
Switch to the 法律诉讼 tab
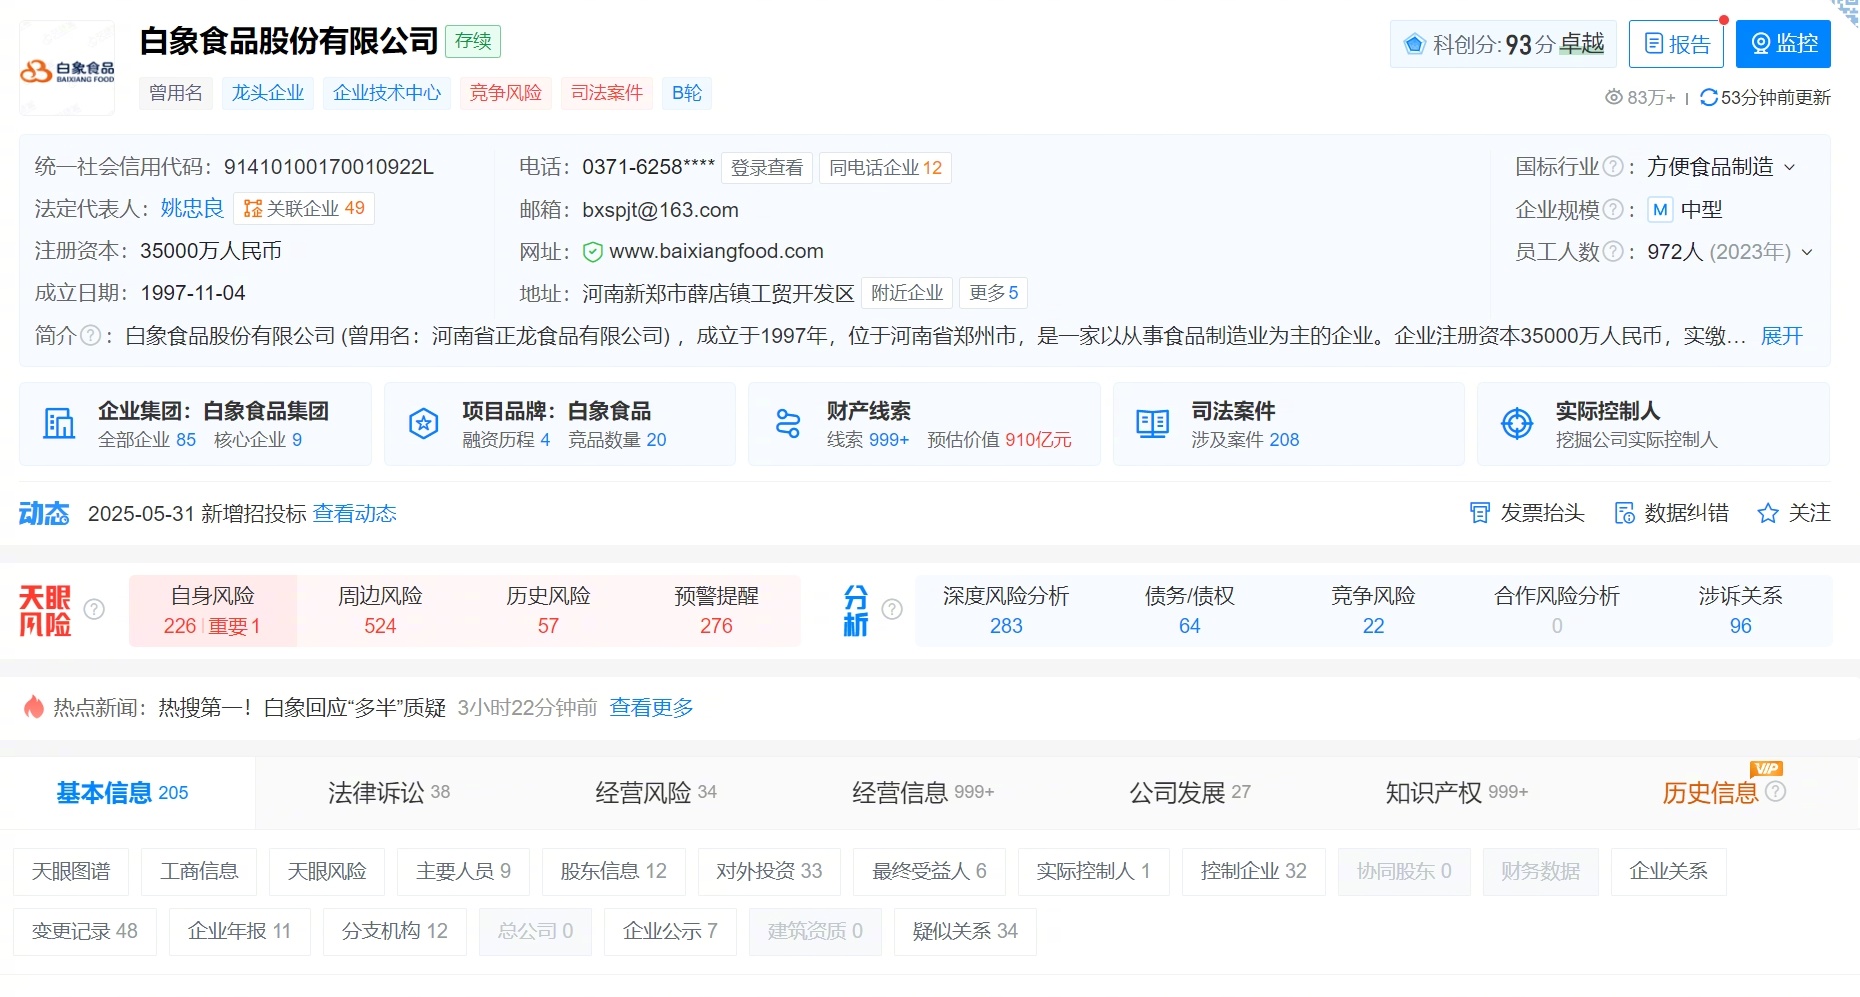pyautogui.click(x=389, y=792)
